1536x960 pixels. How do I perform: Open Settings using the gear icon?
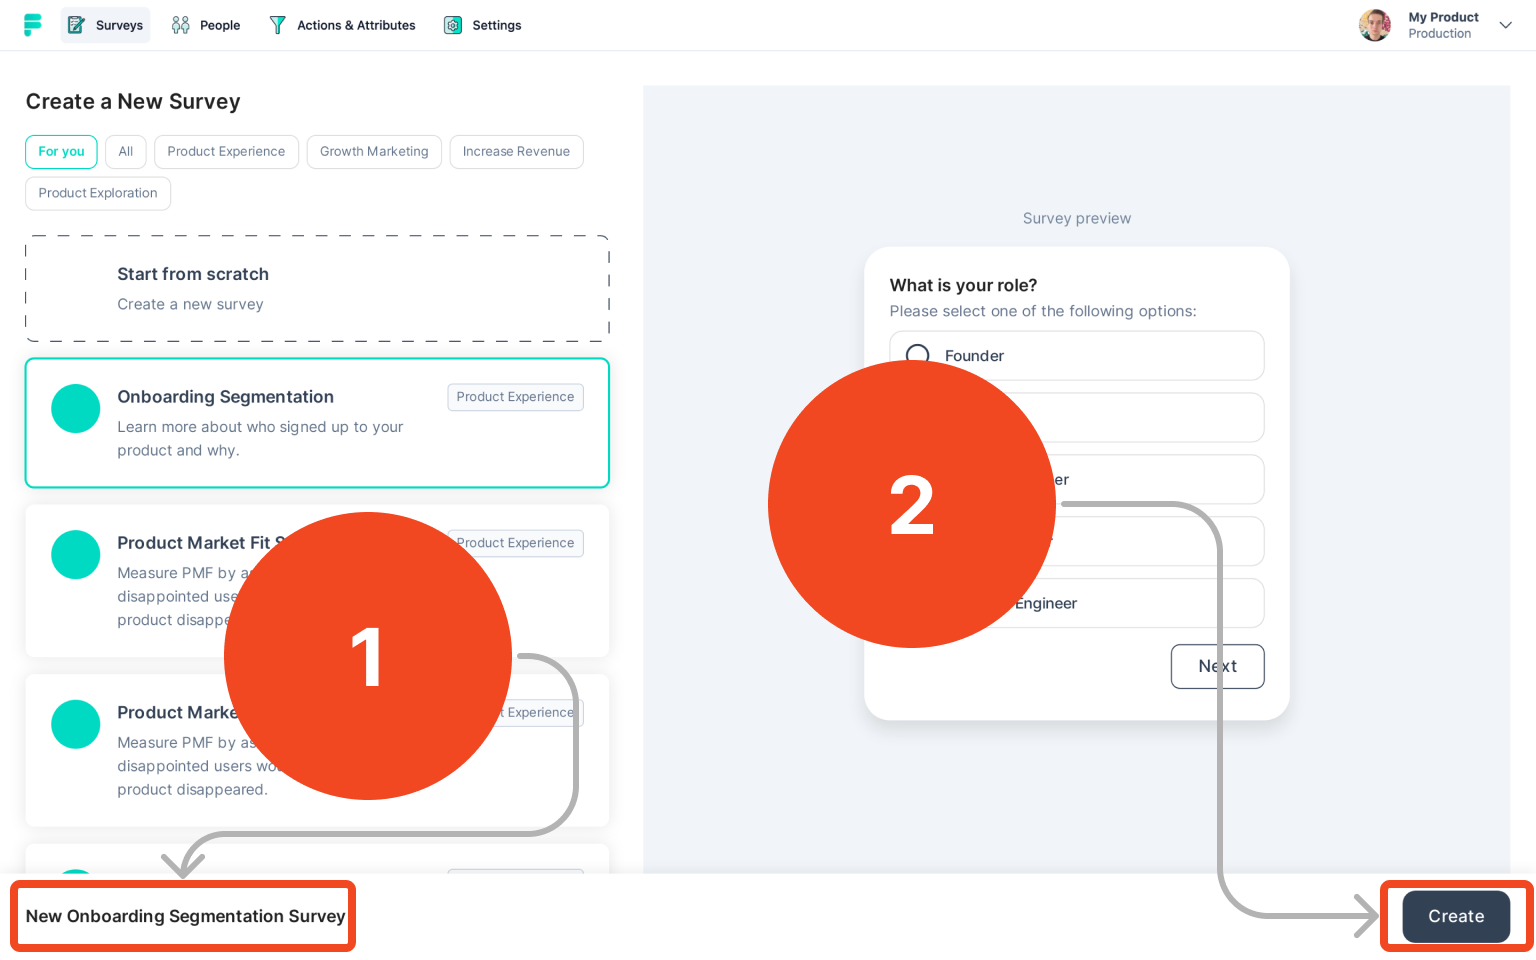[452, 25]
